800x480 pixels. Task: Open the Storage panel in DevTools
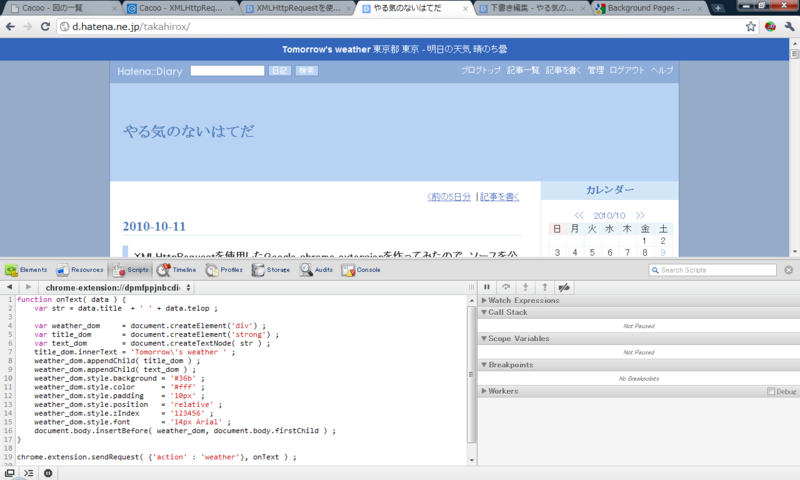[x=270, y=270]
